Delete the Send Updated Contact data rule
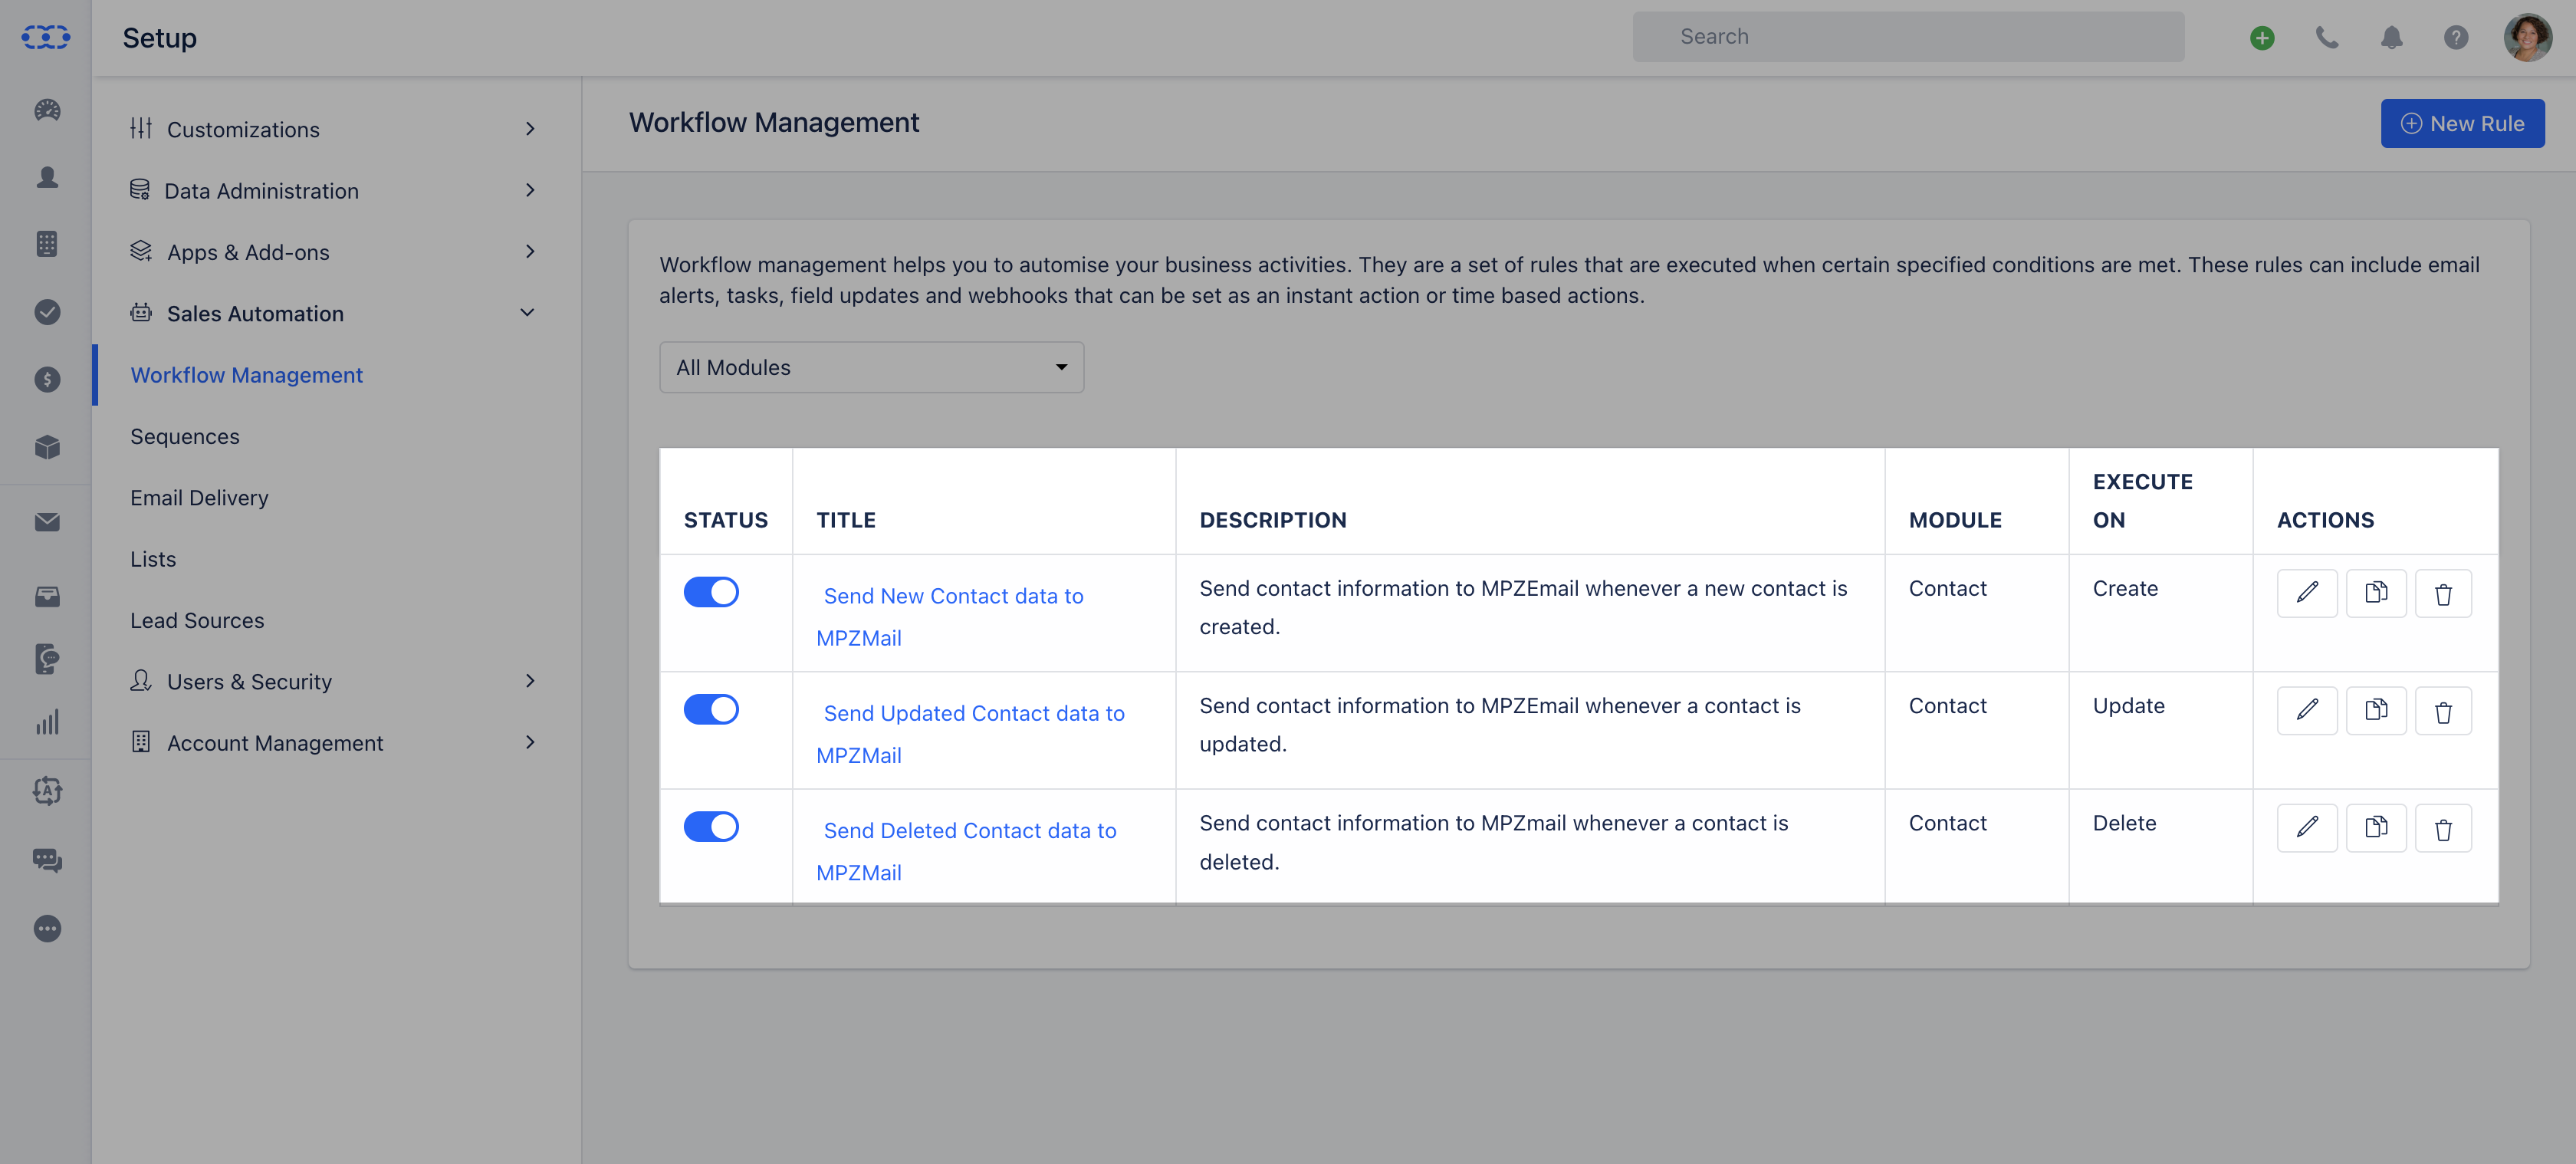Screen dimensions: 2576x1164 2443,710
